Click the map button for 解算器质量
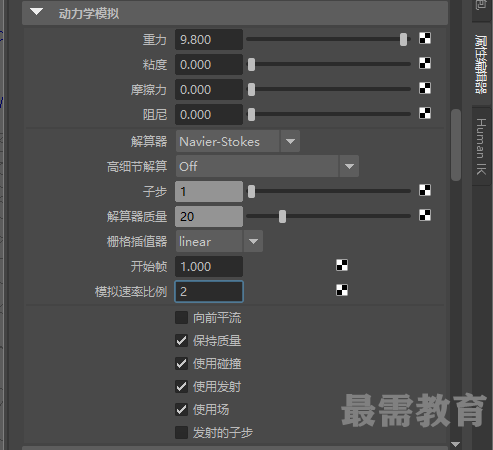 pyautogui.click(x=425, y=215)
